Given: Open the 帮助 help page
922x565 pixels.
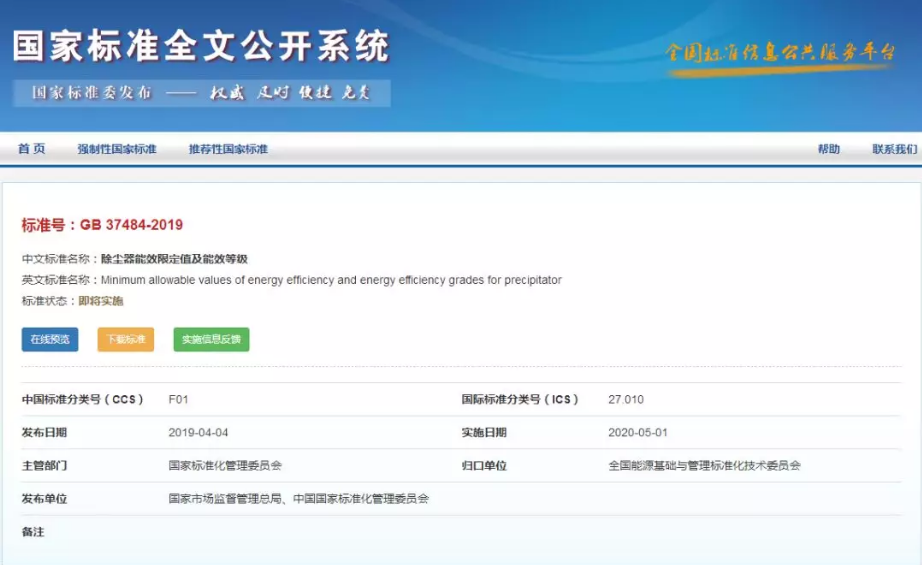Looking at the screenshot, I should (x=829, y=149).
